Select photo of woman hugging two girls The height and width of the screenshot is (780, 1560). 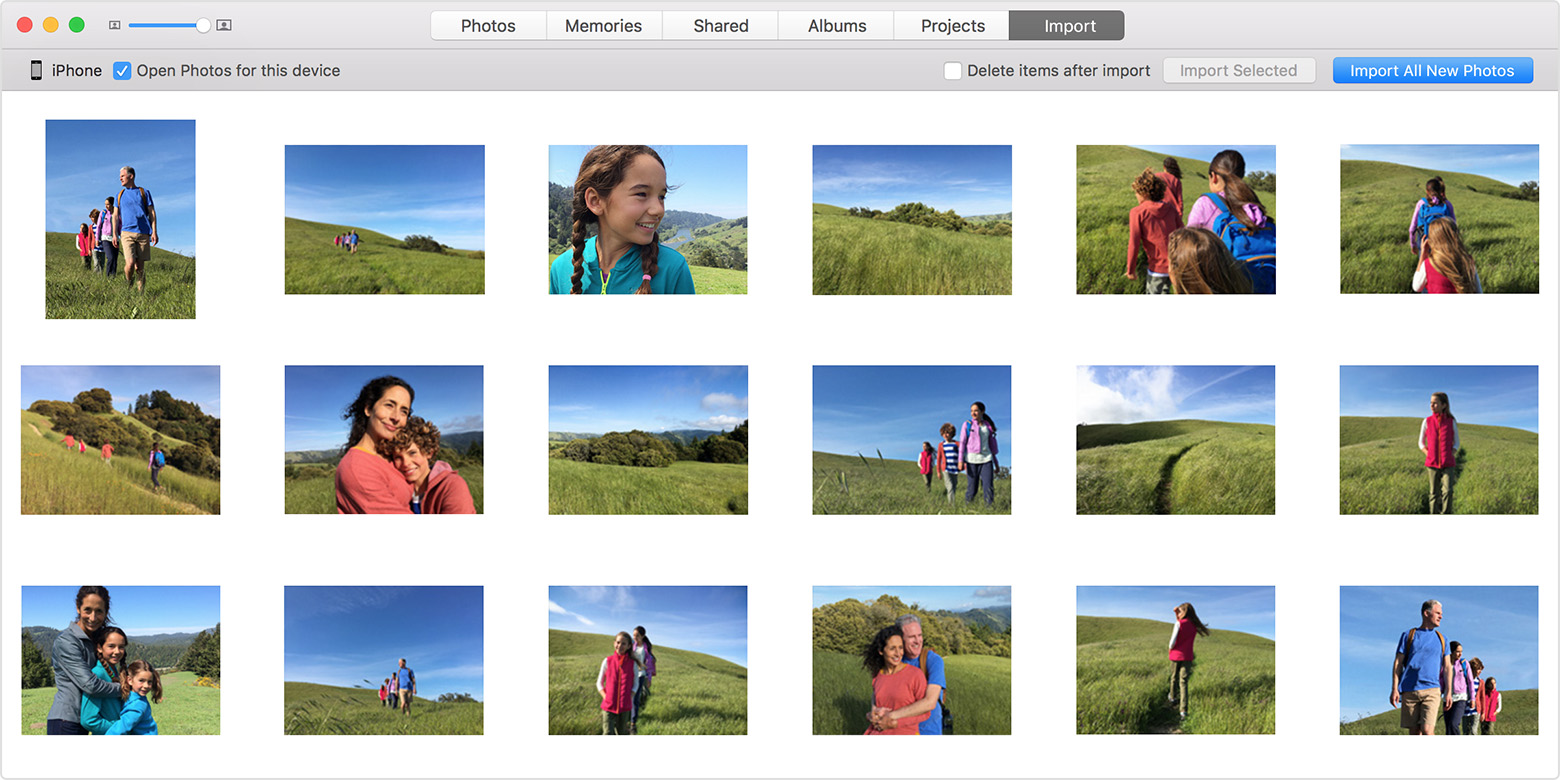click(120, 660)
